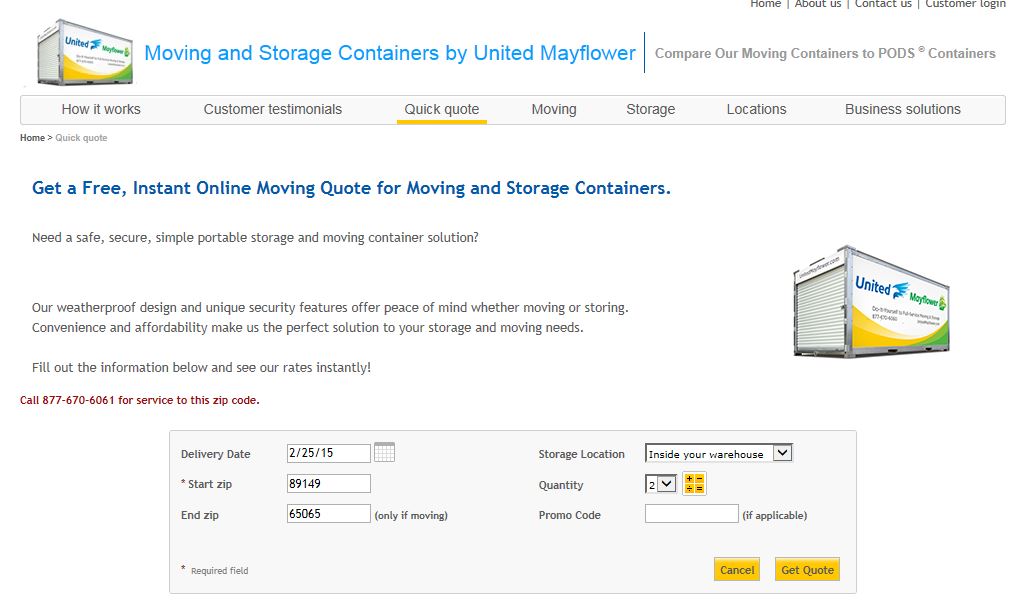Click the Home breadcrumb link

[32, 138]
